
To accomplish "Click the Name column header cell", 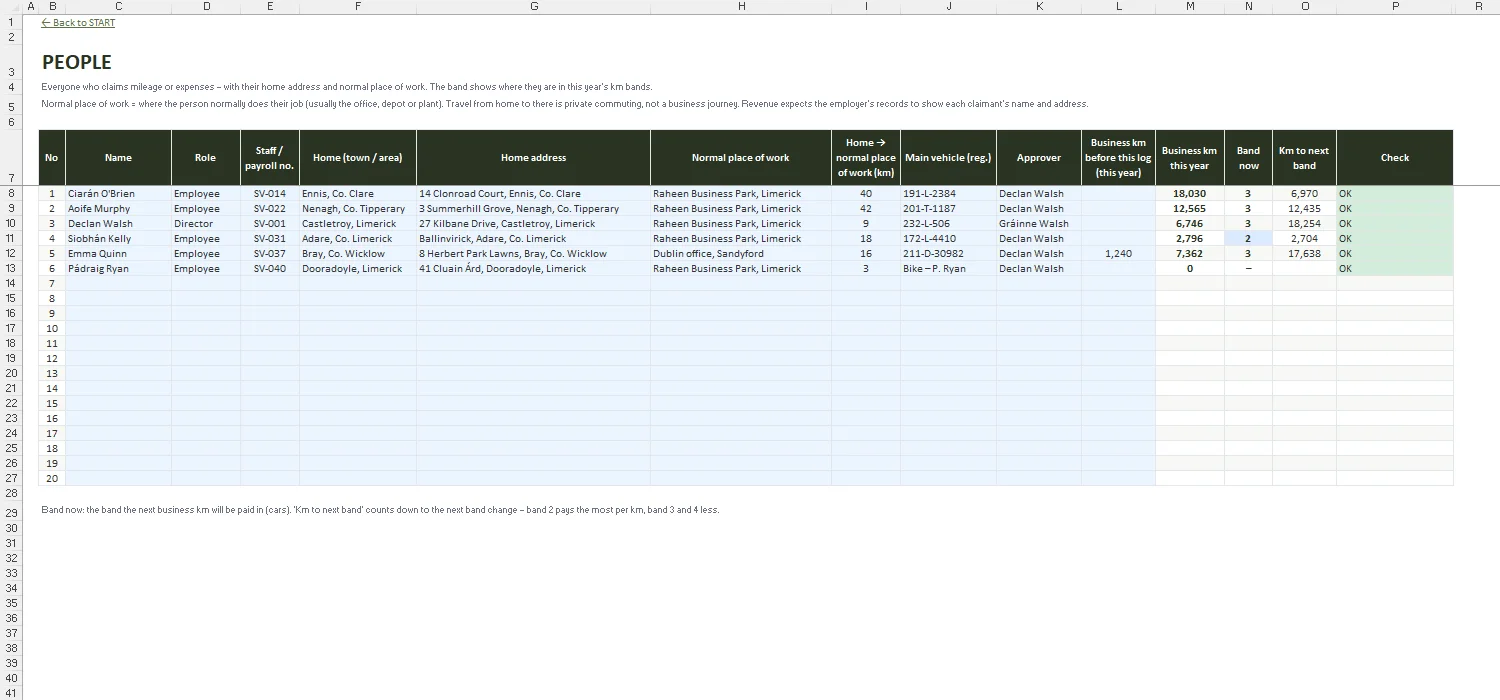I will pos(118,157).
